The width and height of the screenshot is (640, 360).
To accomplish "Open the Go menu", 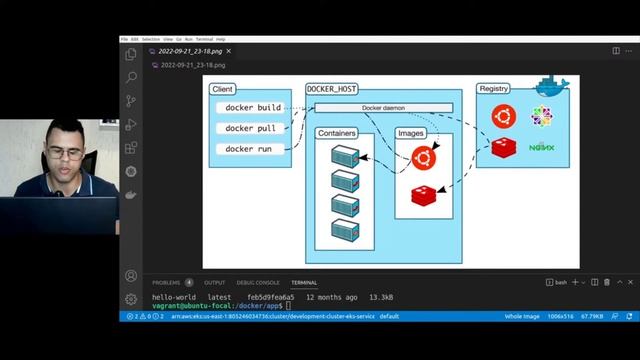I will (x=179, y=39).
